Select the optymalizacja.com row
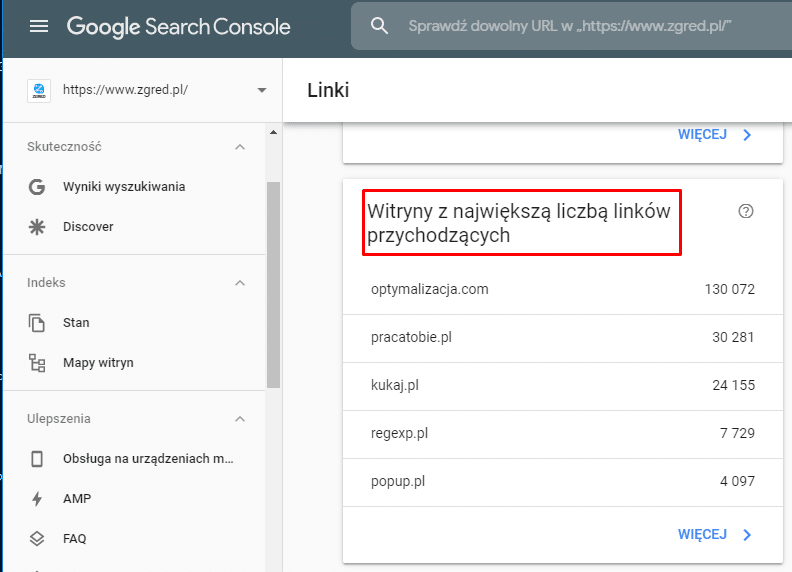 (563, 290)
